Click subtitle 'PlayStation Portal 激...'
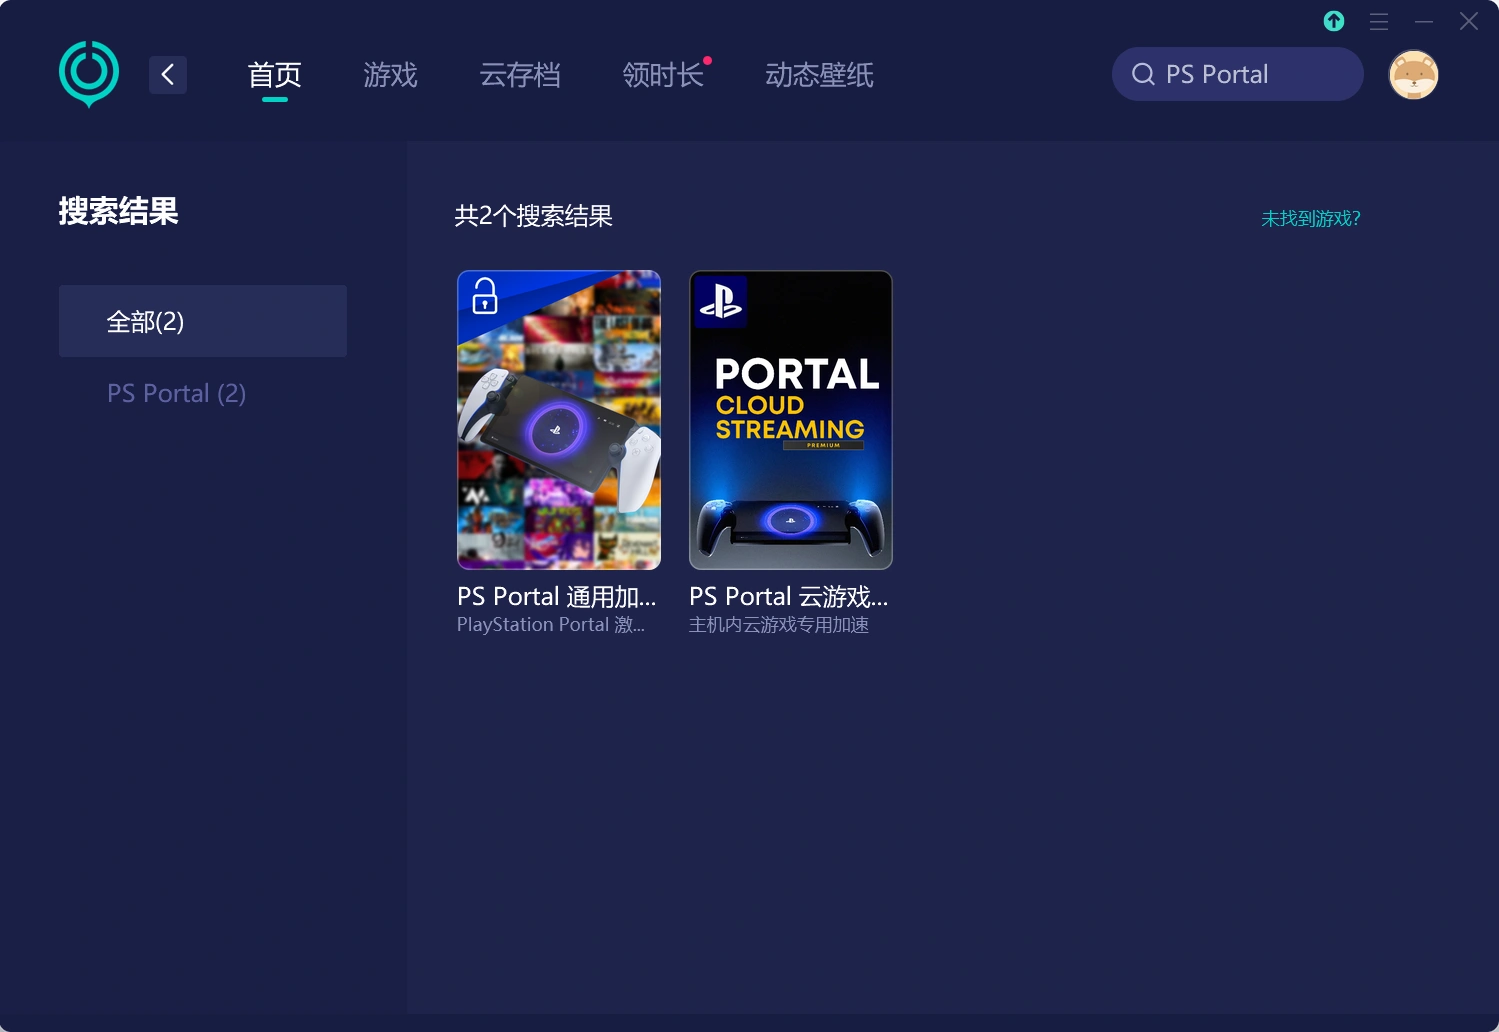The image size is (1499, 1032). [551, 625]
